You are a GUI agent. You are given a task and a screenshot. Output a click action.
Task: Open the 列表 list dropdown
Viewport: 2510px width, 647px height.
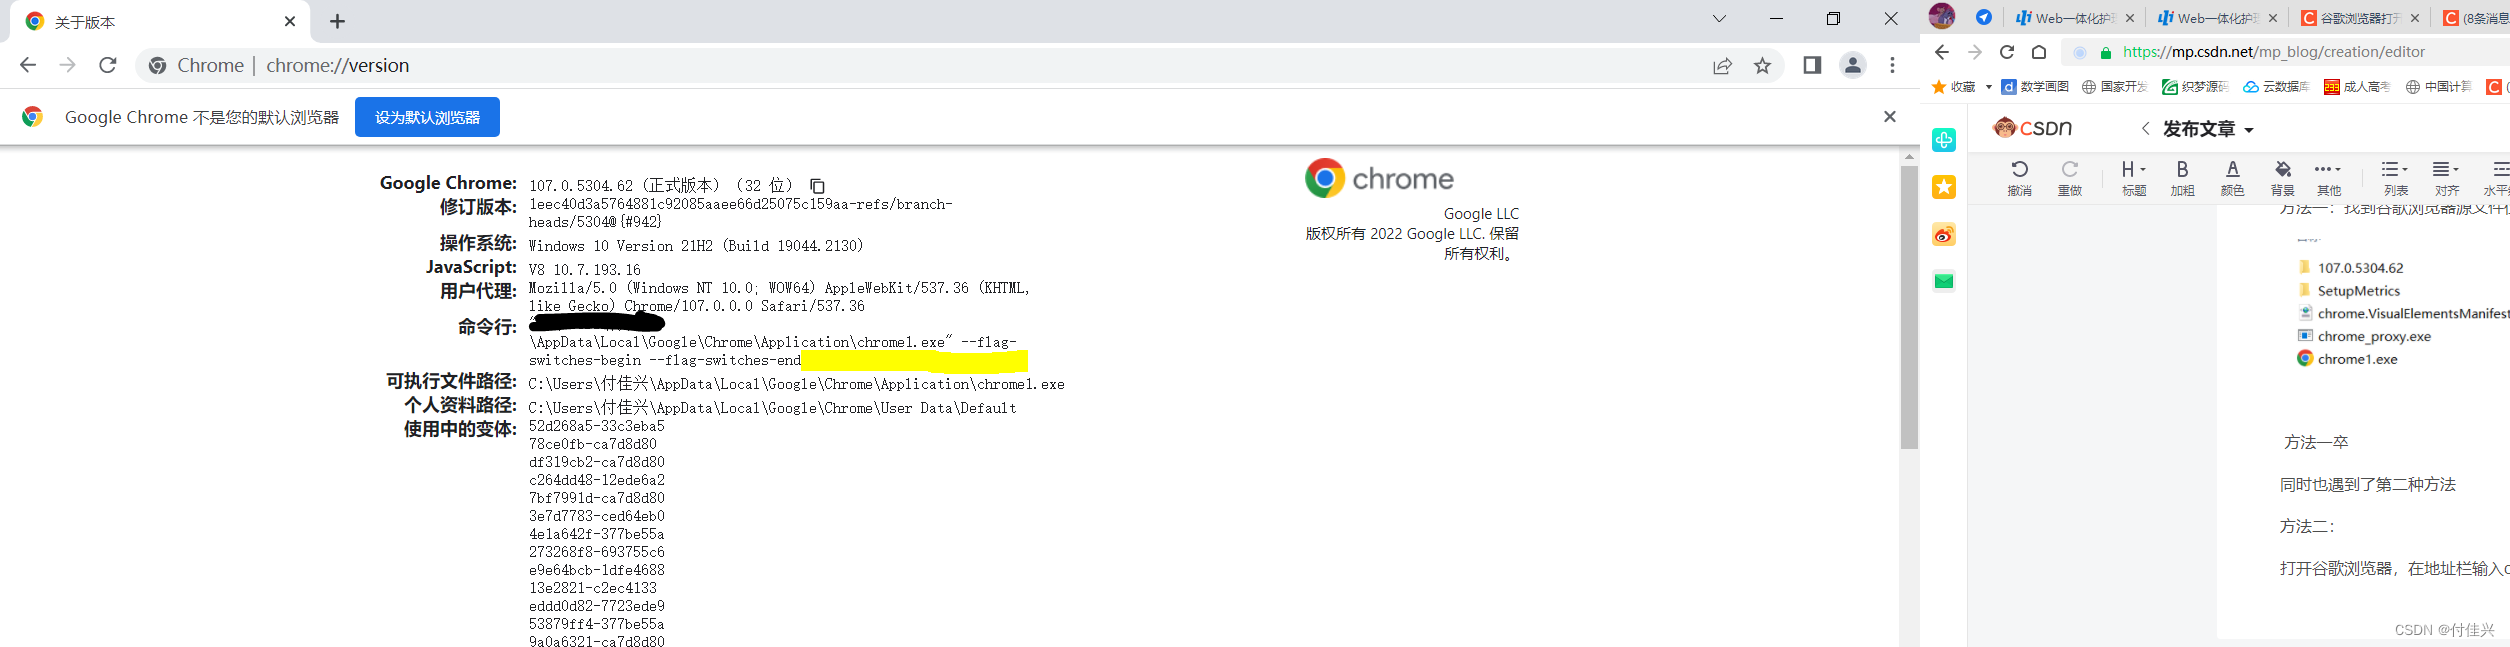2395,178
